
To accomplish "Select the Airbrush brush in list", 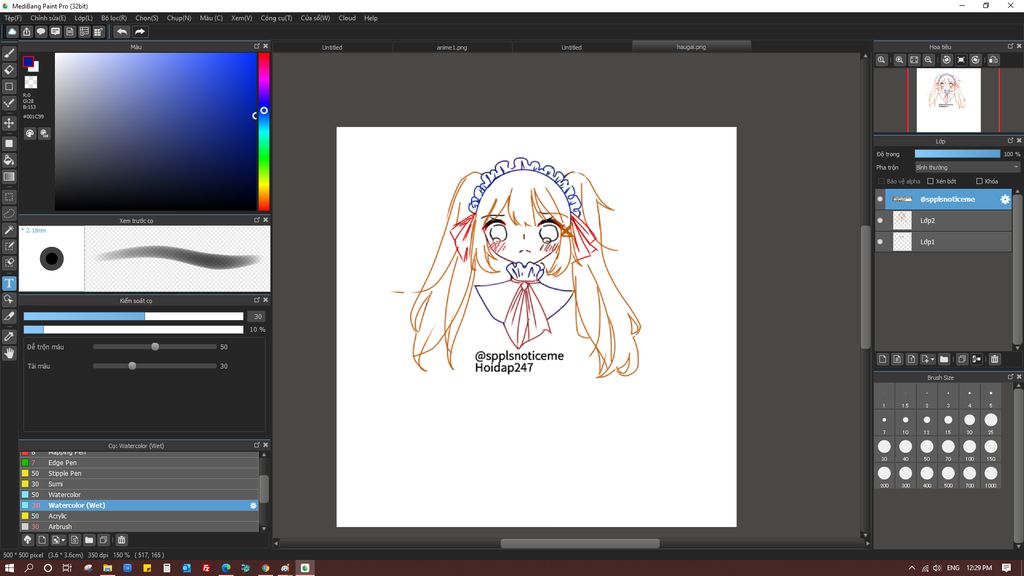I will point(139,526).
